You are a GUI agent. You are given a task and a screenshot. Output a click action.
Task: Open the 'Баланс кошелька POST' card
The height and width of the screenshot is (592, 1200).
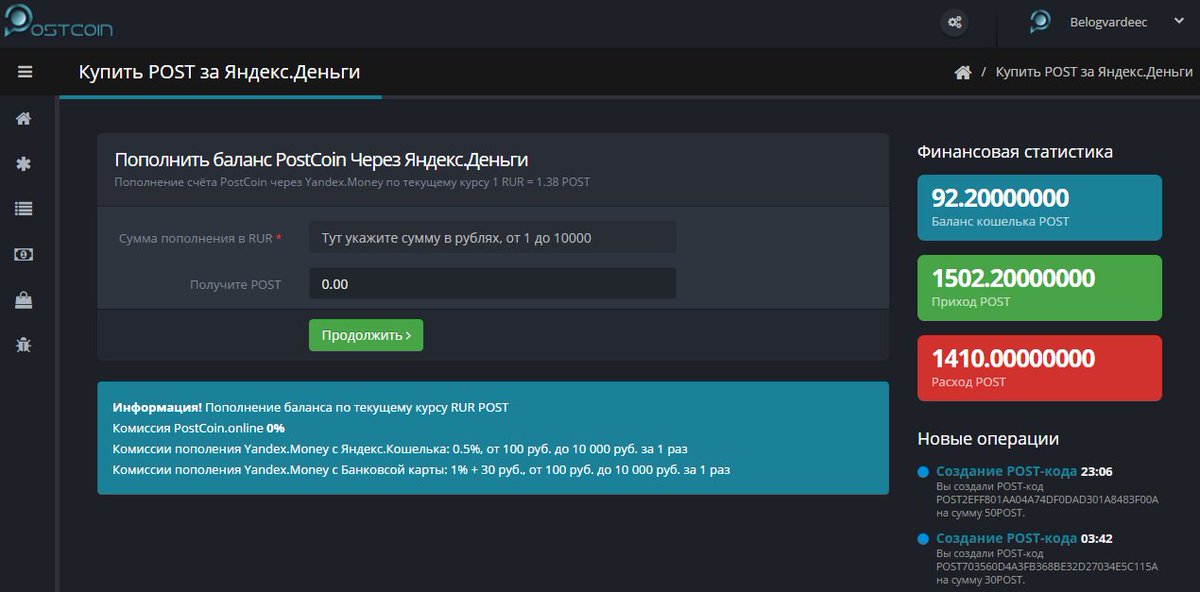[1040, 208]
